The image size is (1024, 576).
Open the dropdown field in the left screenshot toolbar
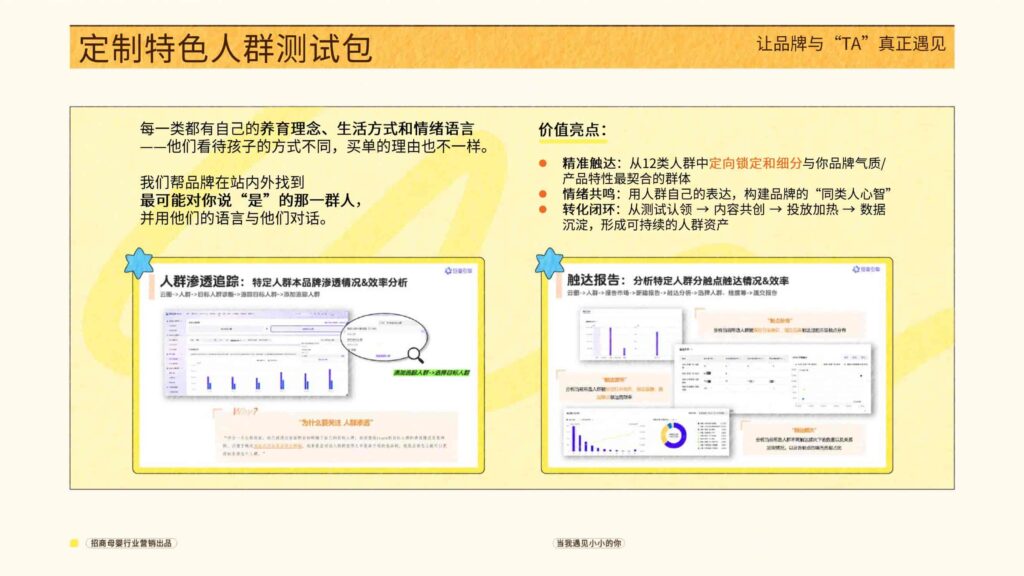[x=225, y=330]
